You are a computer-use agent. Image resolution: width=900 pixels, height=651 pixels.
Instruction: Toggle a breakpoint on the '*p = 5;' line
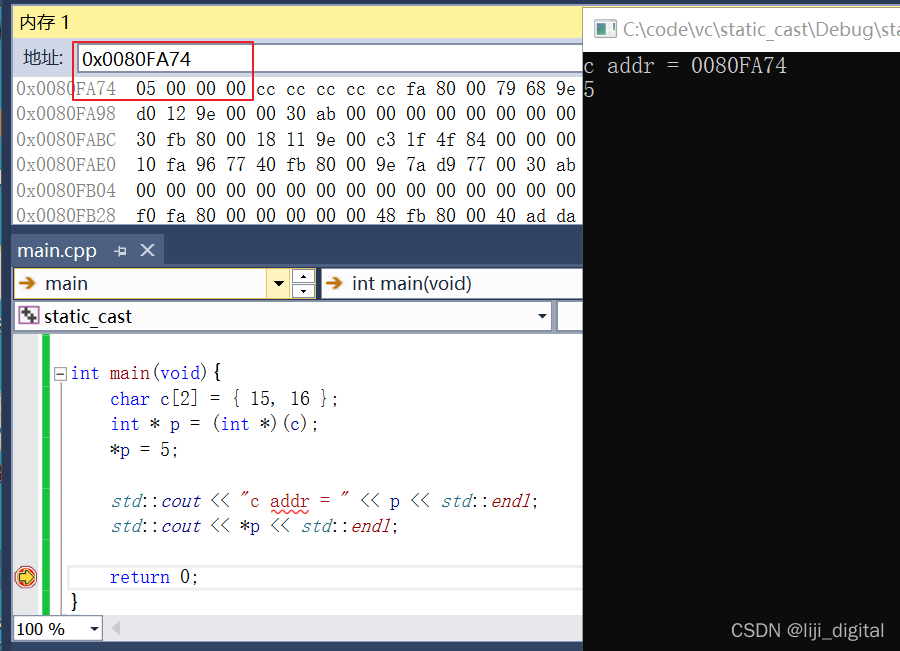coord(25,450)
